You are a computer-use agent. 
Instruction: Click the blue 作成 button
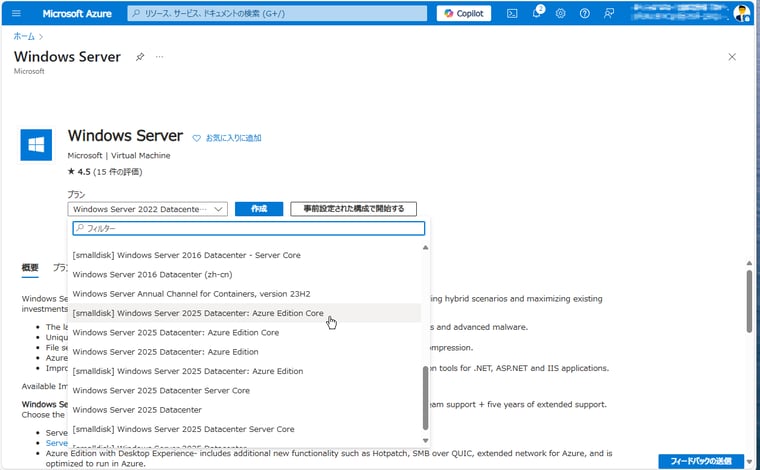tap(259, 209)
